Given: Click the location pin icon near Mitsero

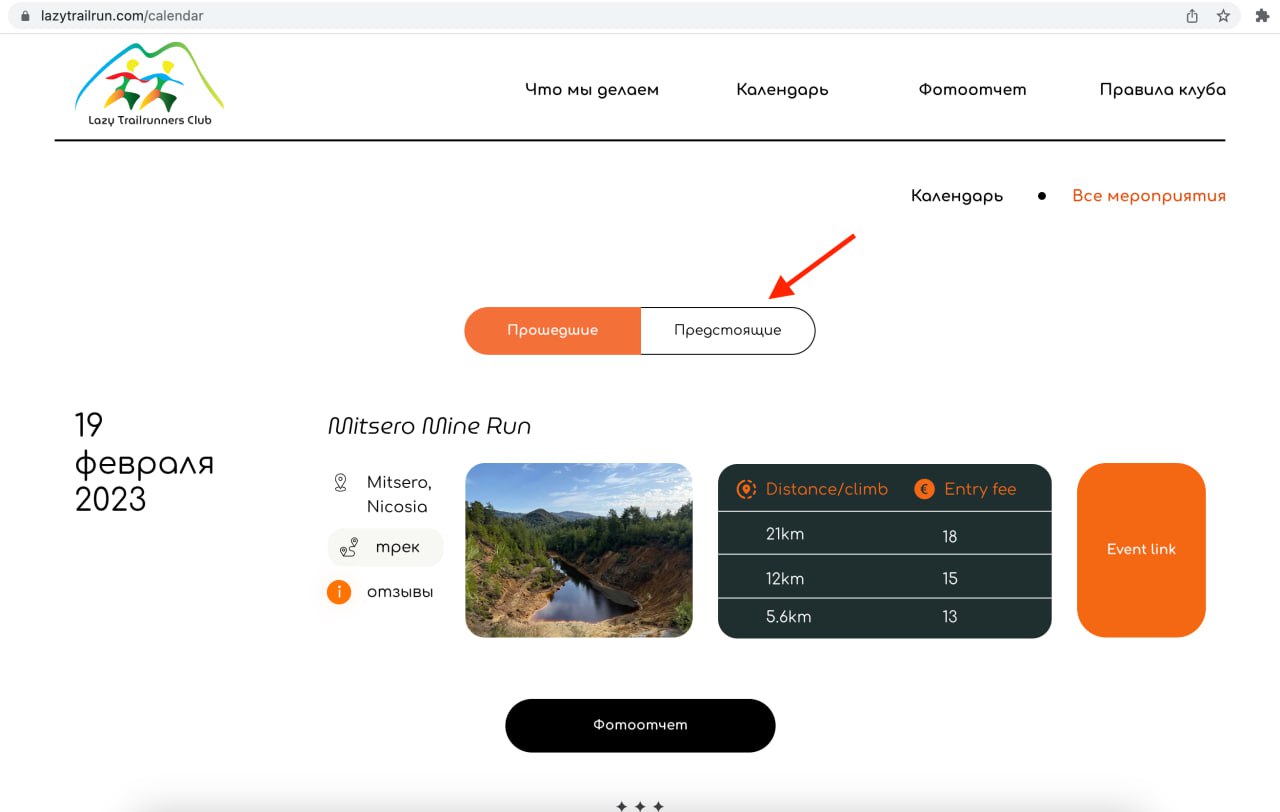Looking at the screenshot, I should click(x=340, y=483).
